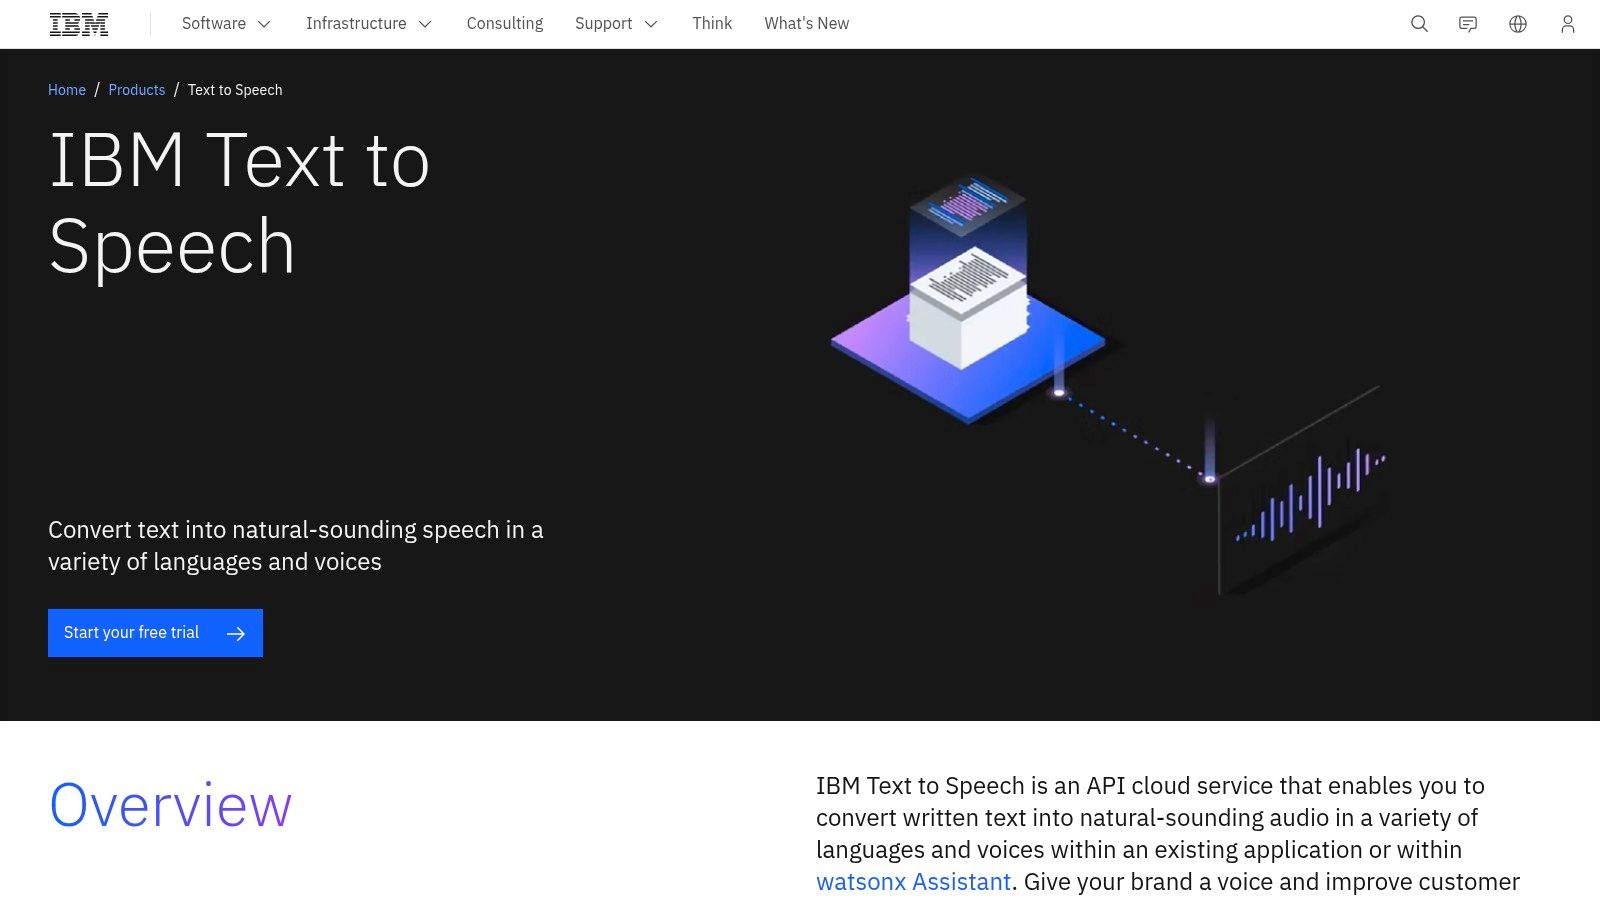Navigate to Home via the breadcrumb
The width and height of the screenshot is (1600, 900).
click(x=66, y=90)
